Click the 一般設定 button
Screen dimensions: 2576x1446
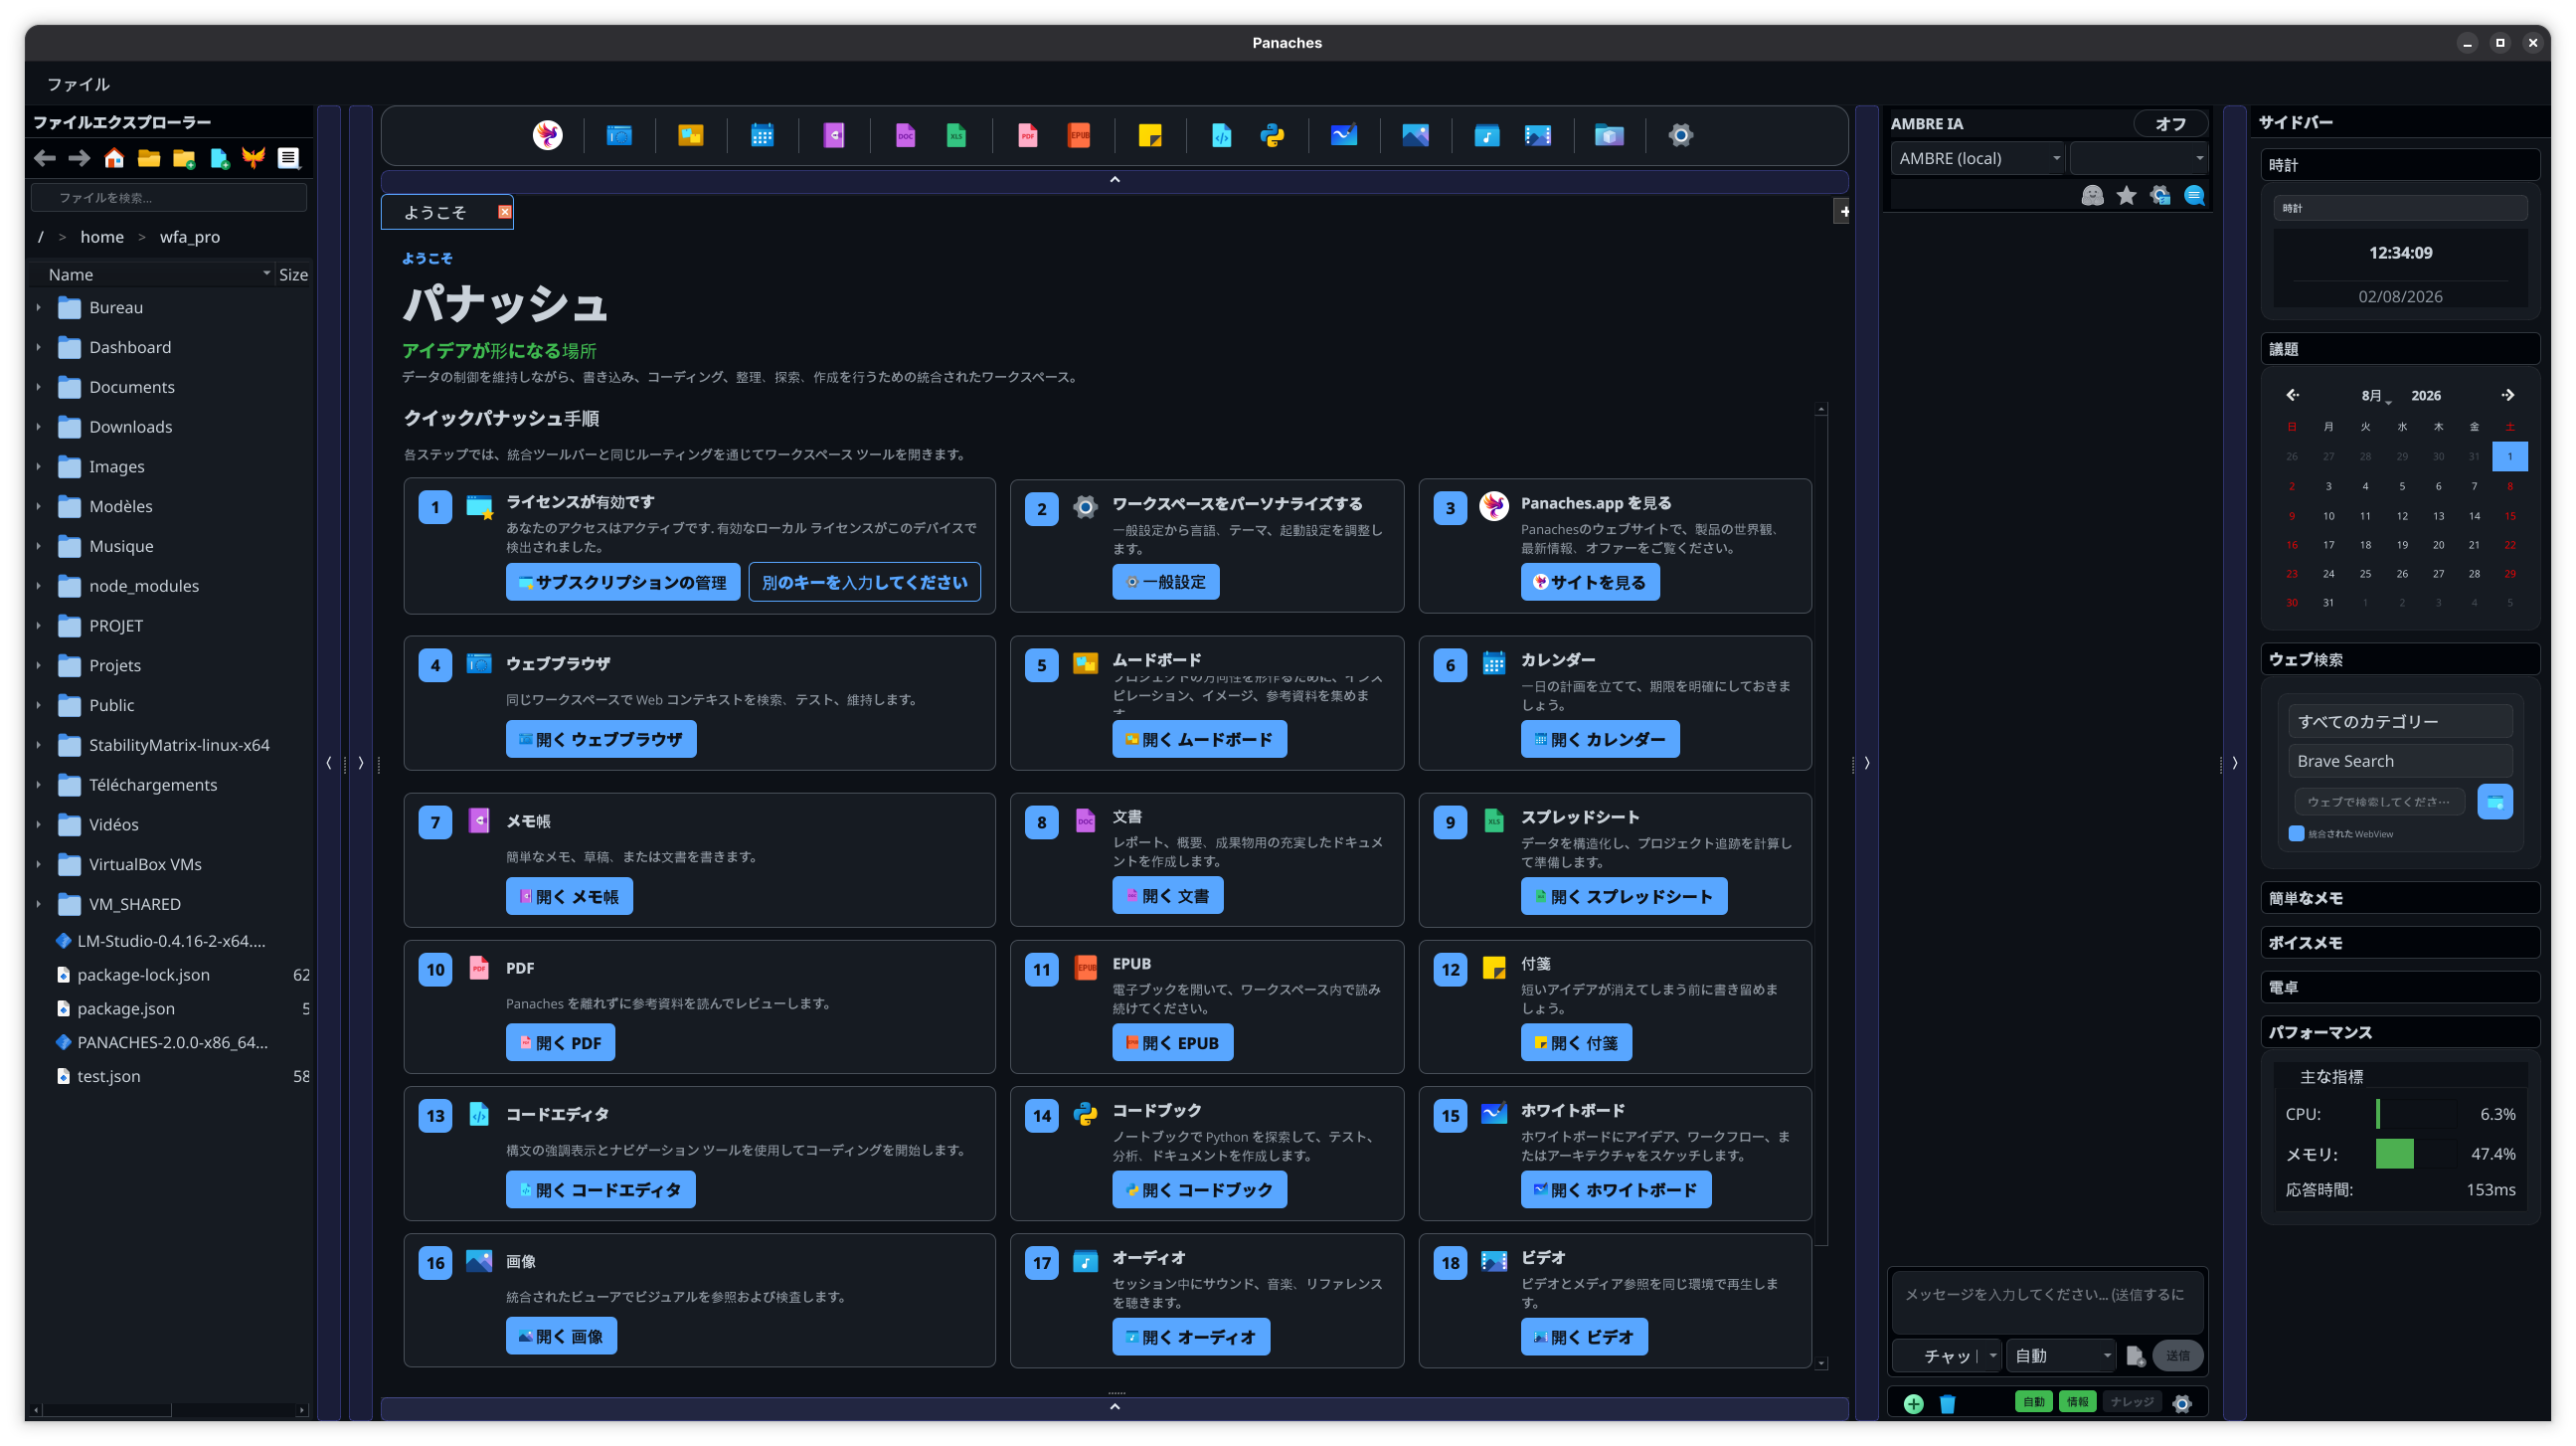coord(1166,582)
